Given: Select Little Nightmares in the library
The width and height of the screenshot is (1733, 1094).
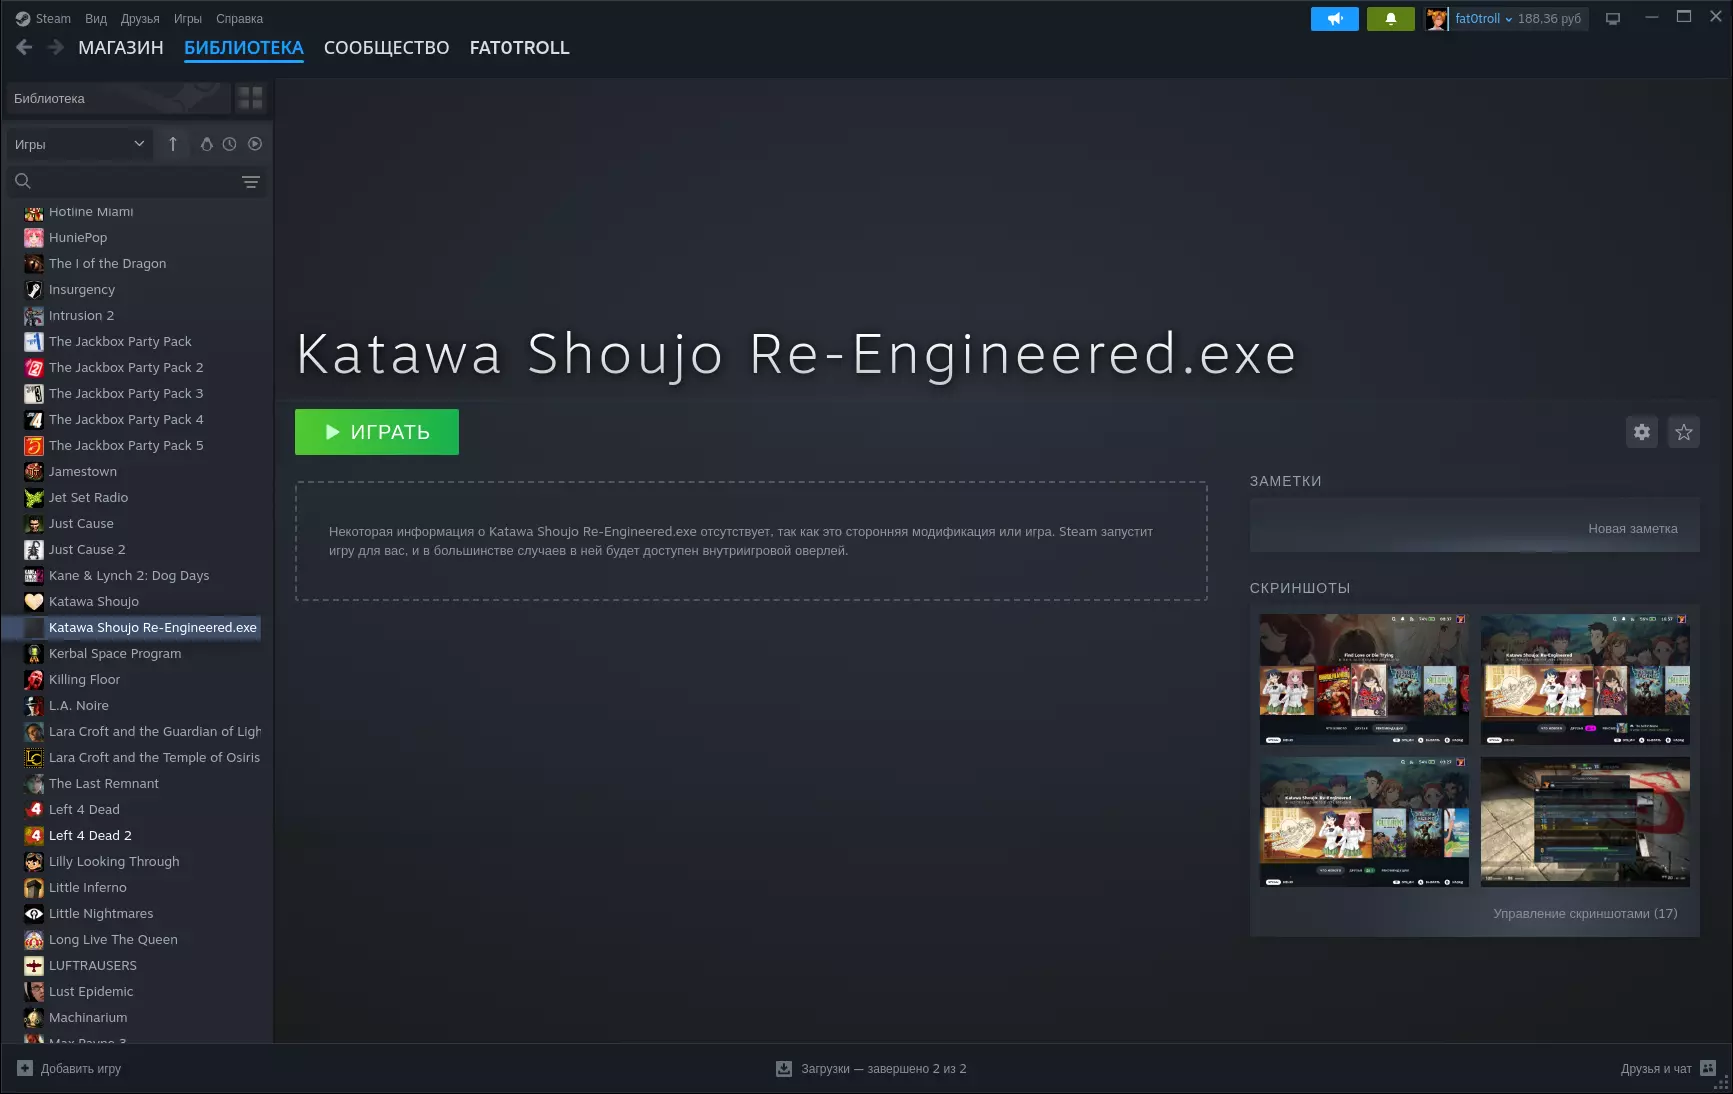Looking at the screenshot, I should click(101, 914).
